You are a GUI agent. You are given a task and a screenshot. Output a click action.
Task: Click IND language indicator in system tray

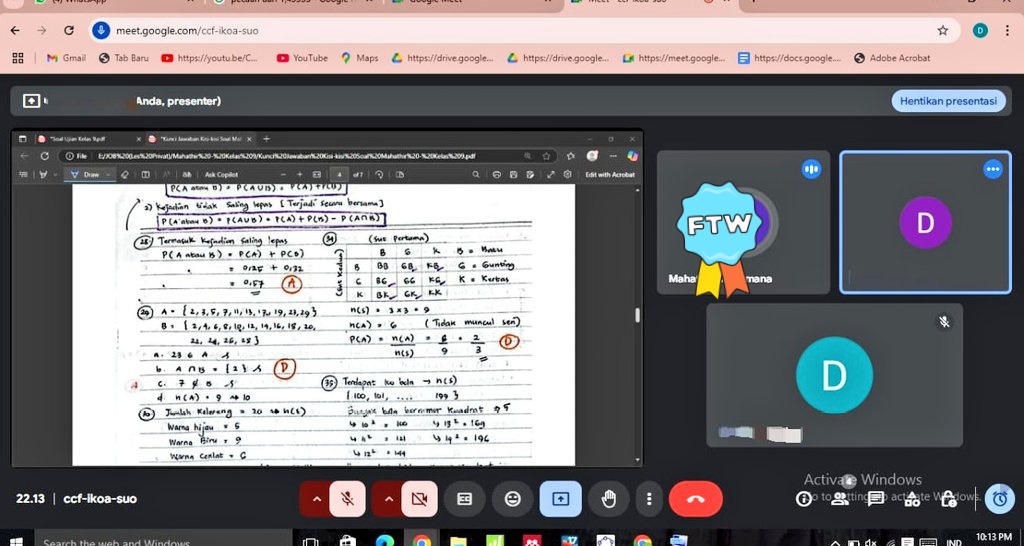coord(953,542)
